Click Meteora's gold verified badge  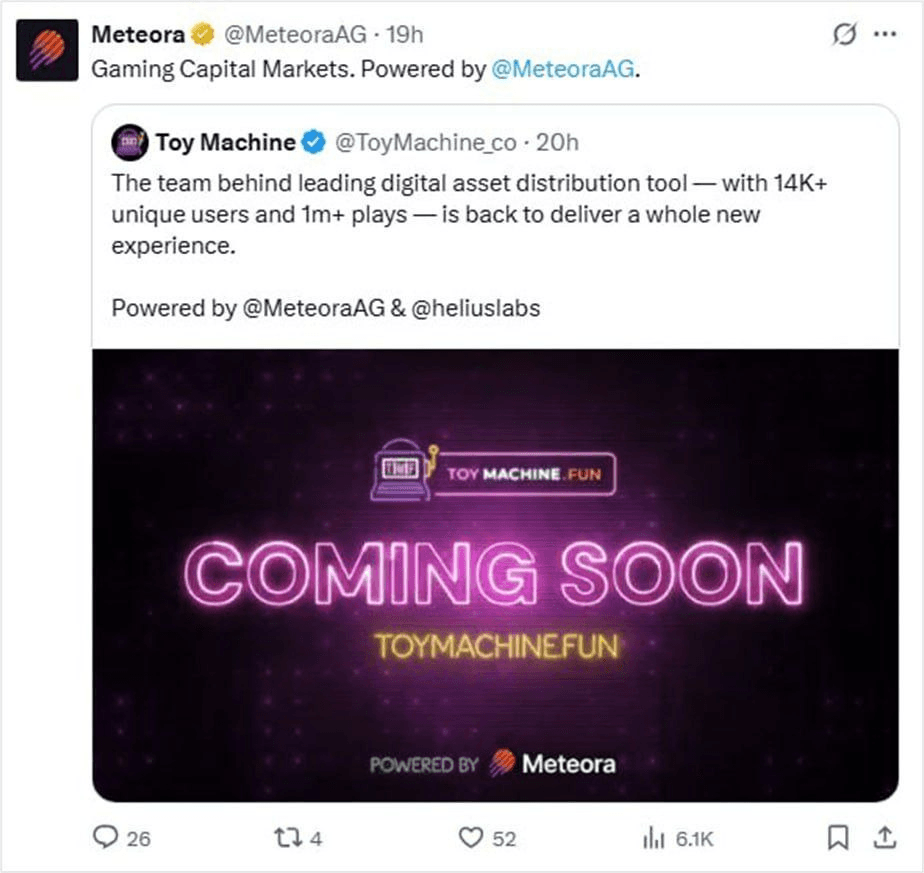pos(203,34)
